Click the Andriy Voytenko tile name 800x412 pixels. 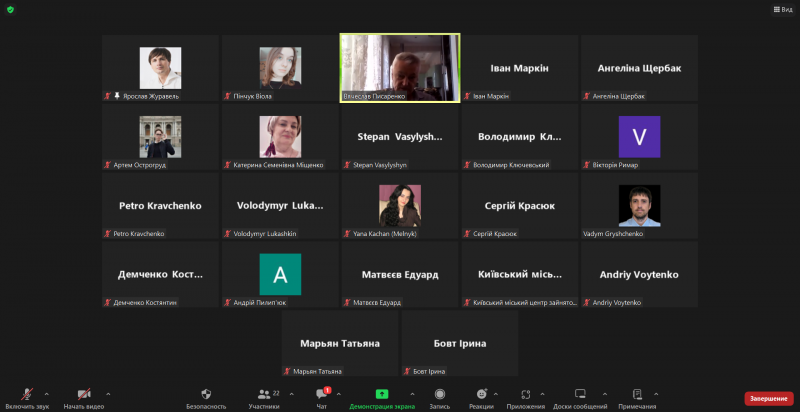point(639,275)
